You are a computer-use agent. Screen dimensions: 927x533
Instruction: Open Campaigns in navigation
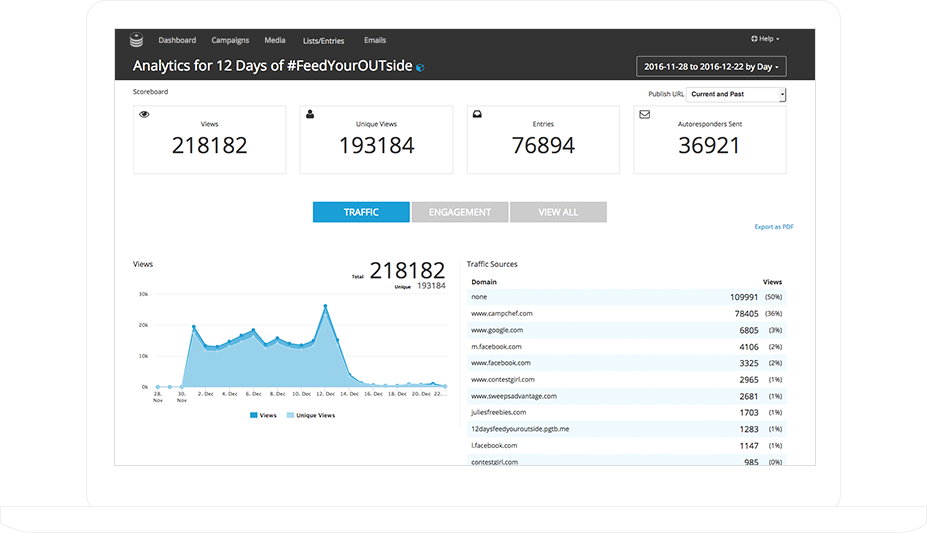(x=230, y=40)
